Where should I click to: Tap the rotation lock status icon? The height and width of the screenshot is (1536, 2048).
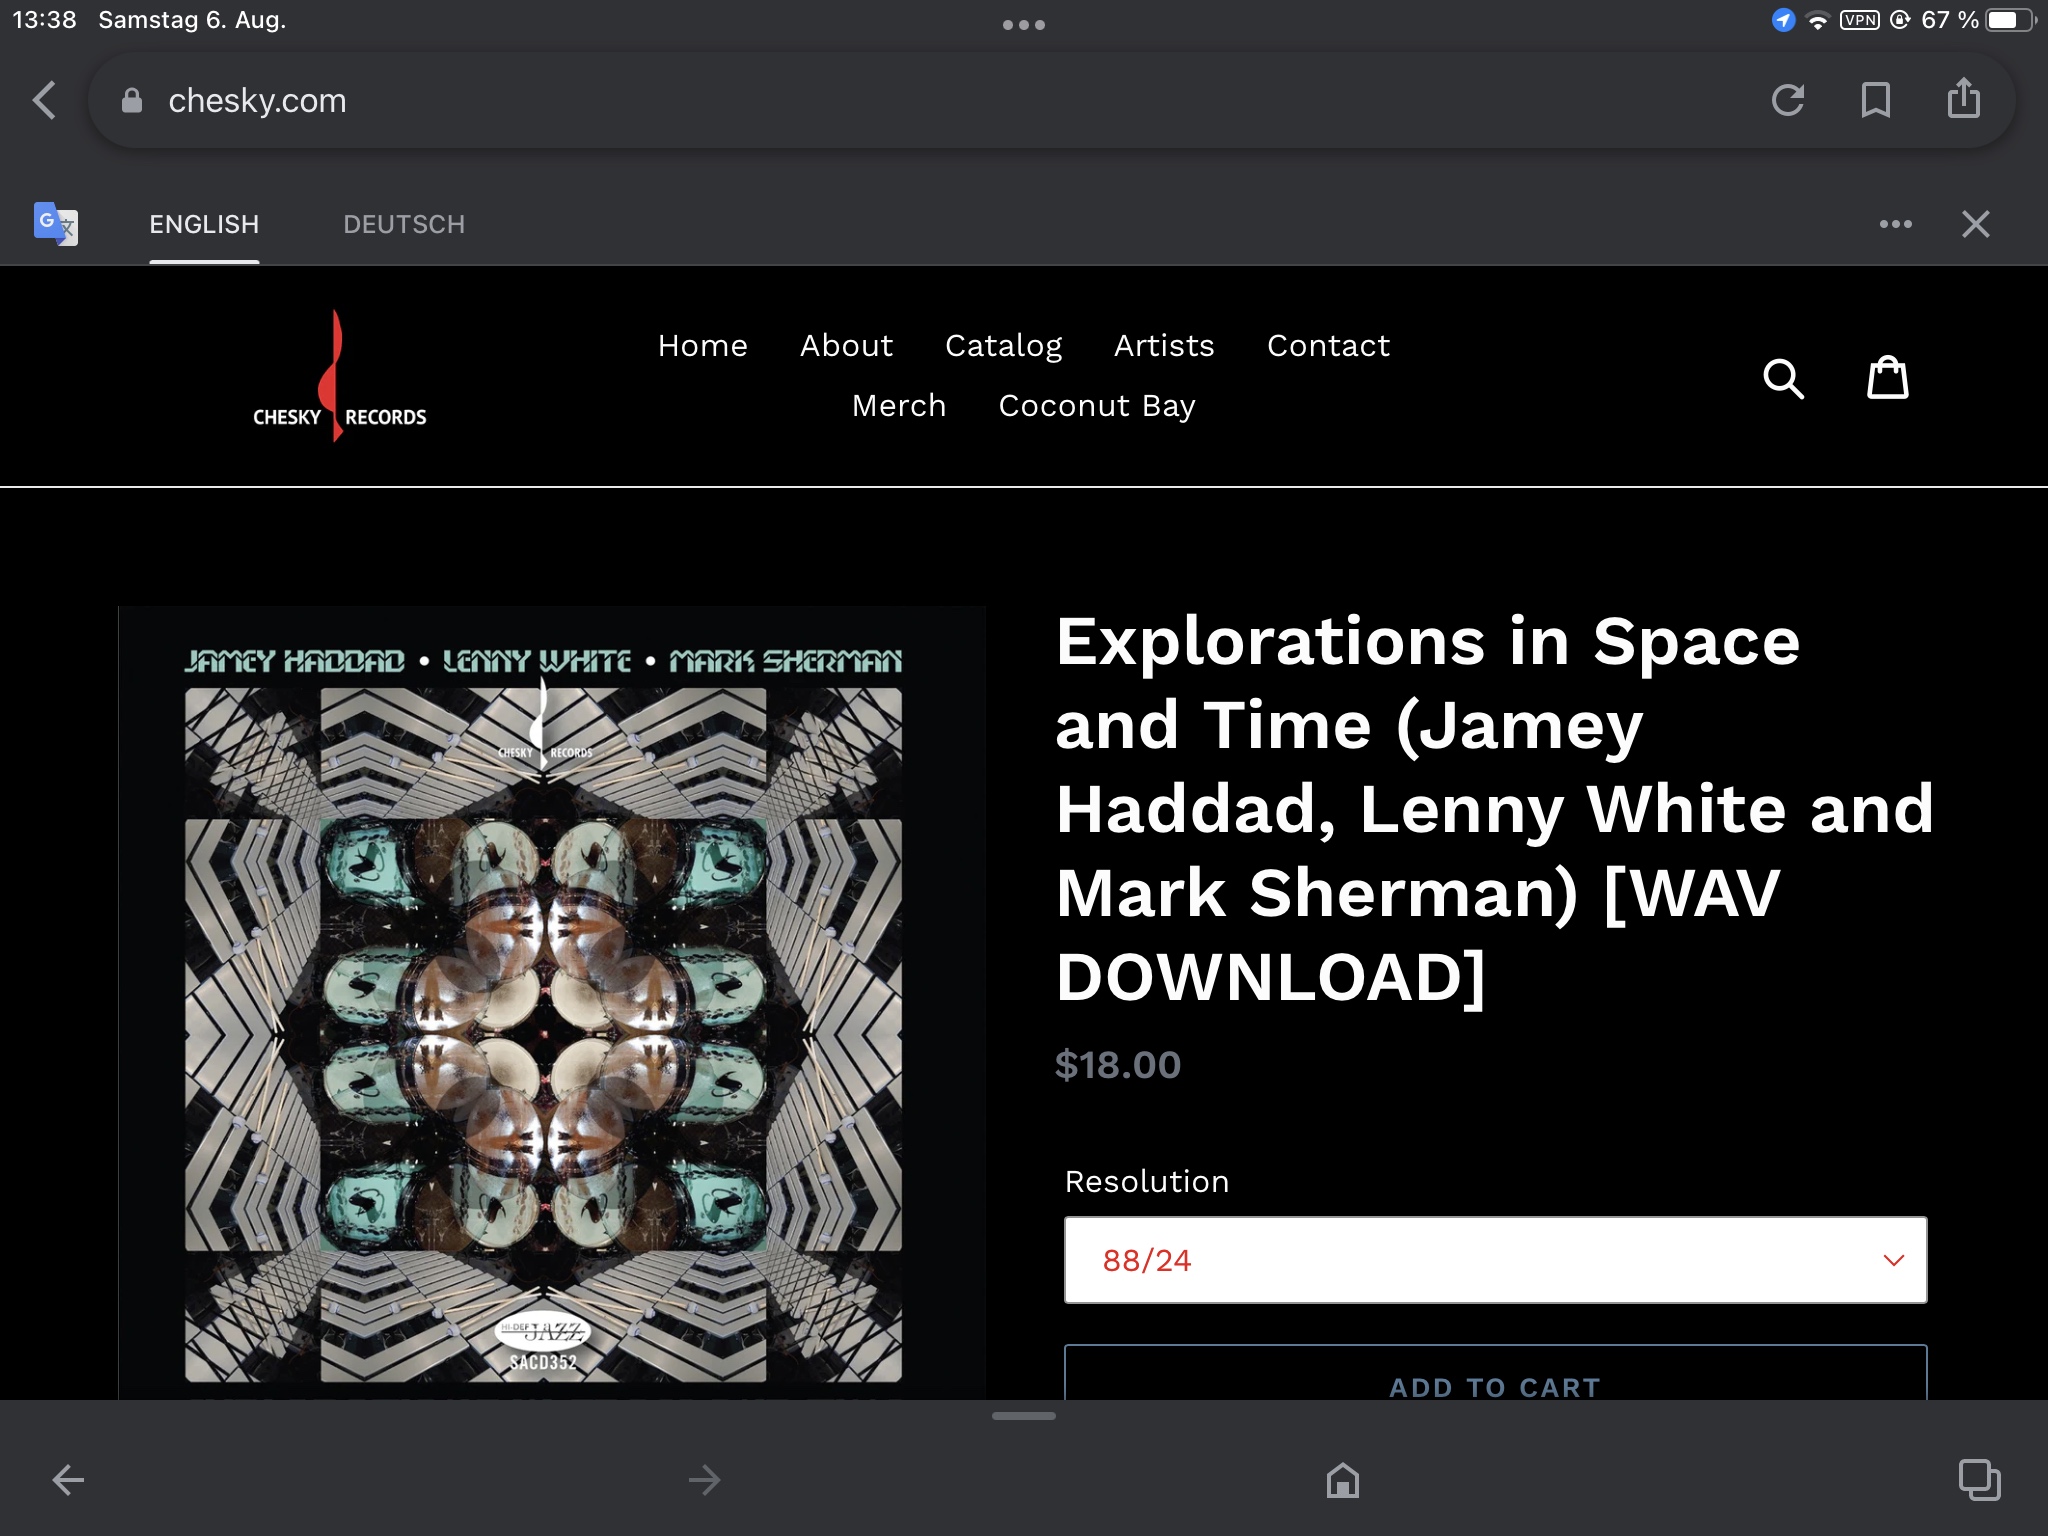click(x=1901, y=20)
